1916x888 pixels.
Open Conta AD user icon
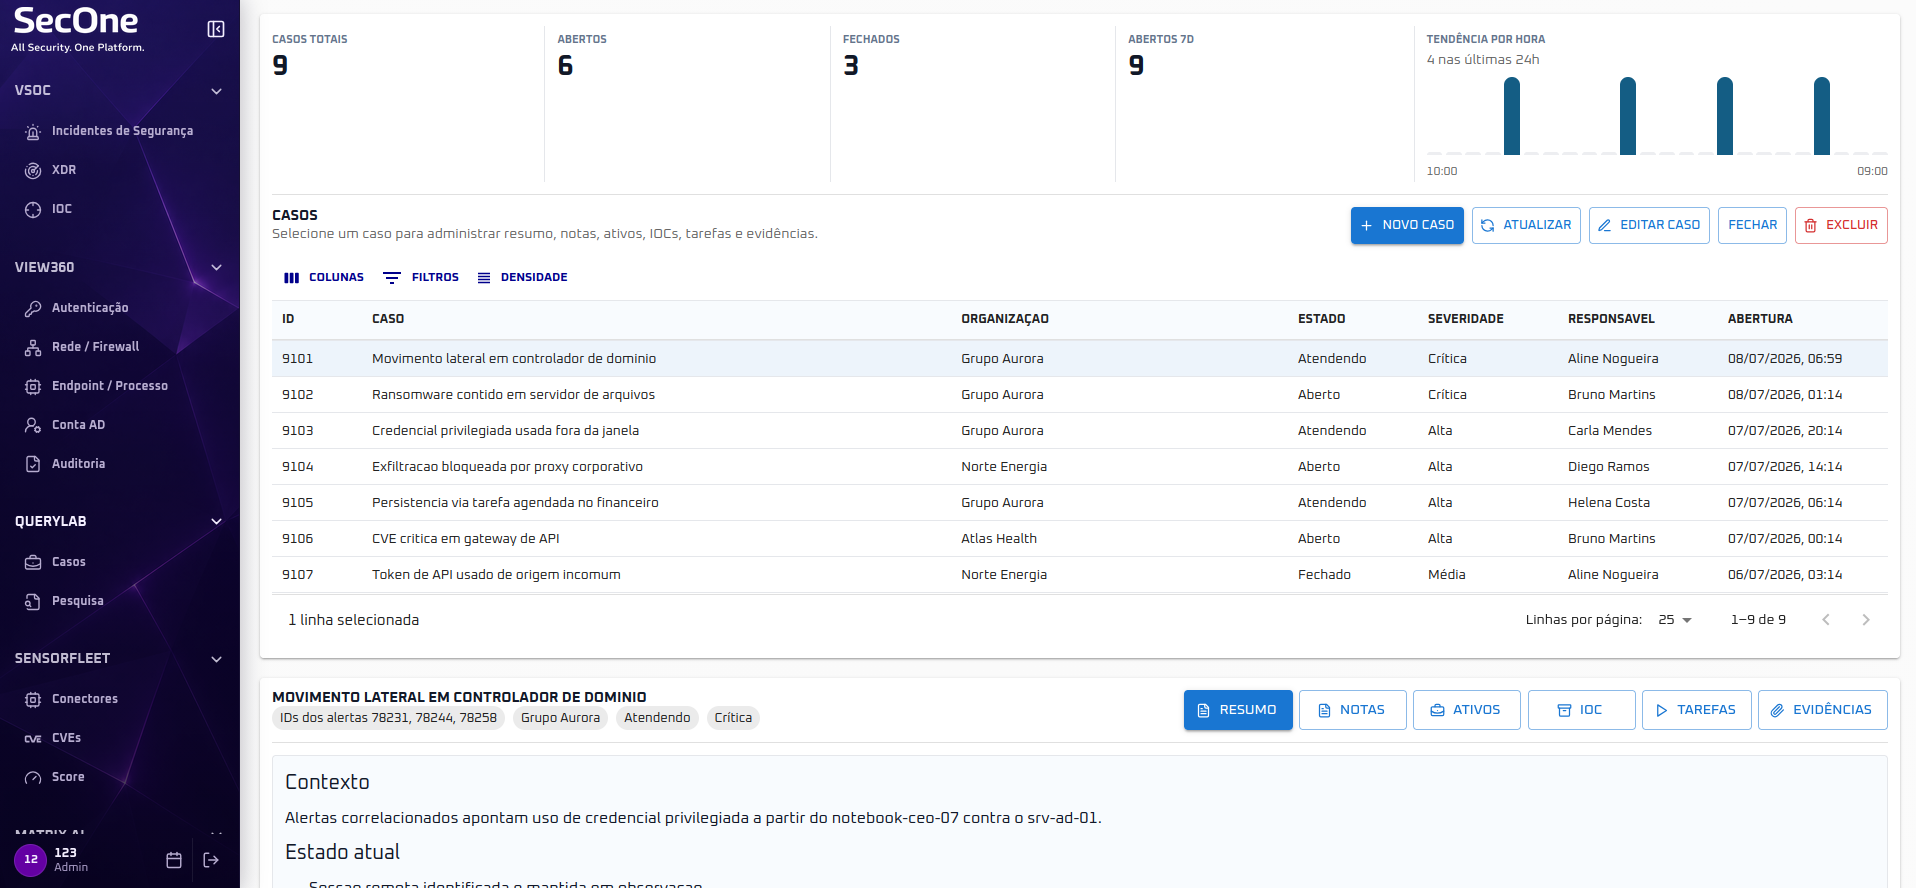[33, 425]
